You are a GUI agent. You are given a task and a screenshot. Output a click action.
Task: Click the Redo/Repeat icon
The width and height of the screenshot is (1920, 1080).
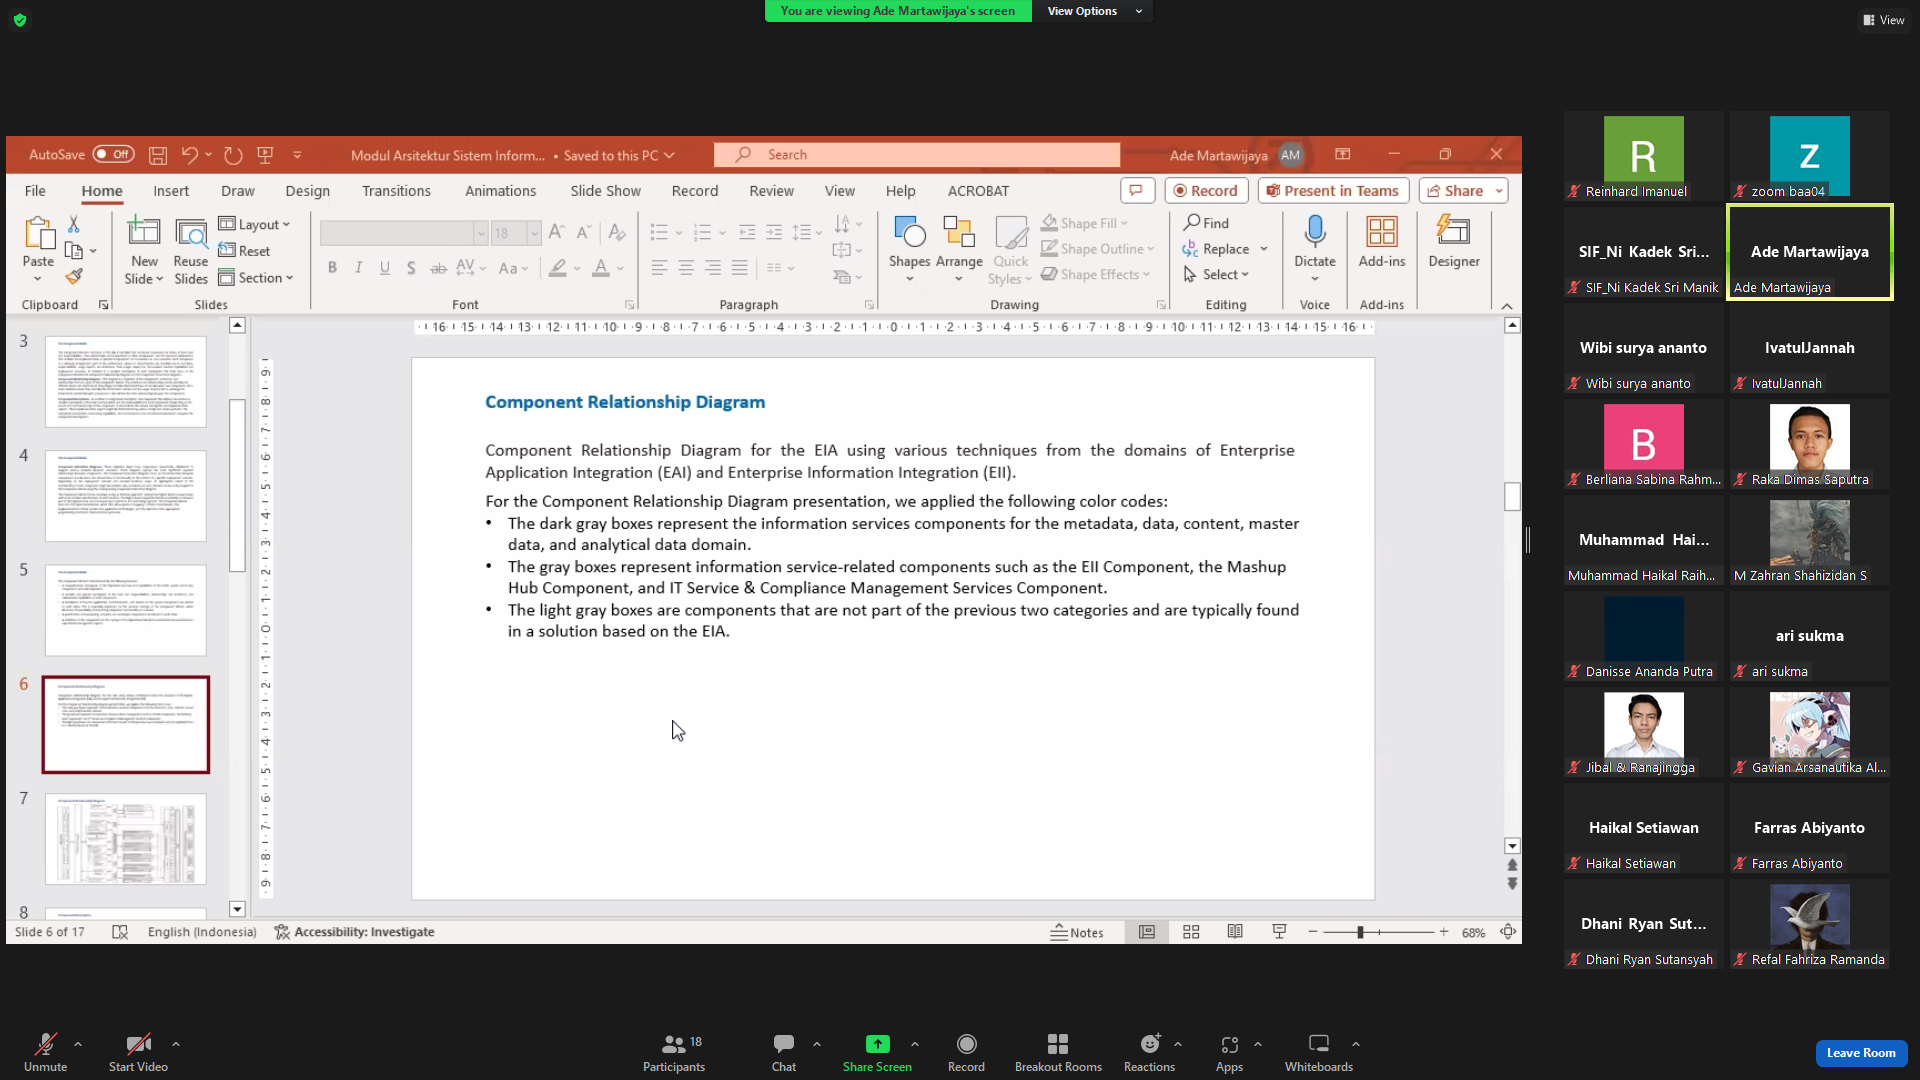click(233, 155)
